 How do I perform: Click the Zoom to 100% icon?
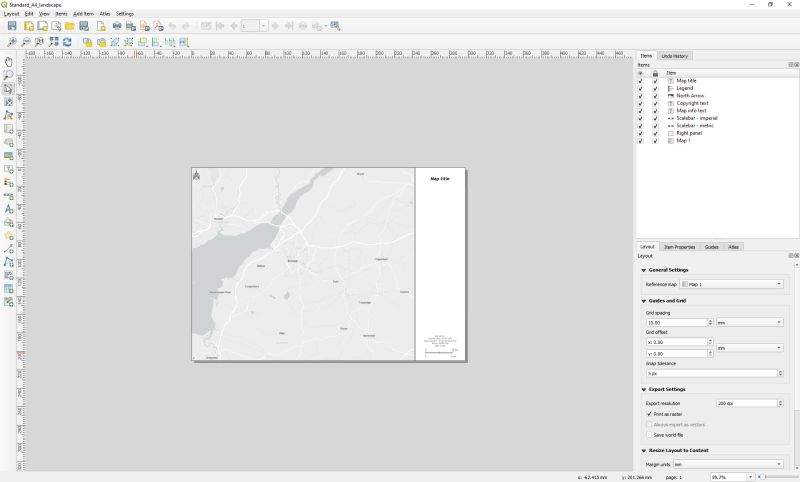[39, 42]
